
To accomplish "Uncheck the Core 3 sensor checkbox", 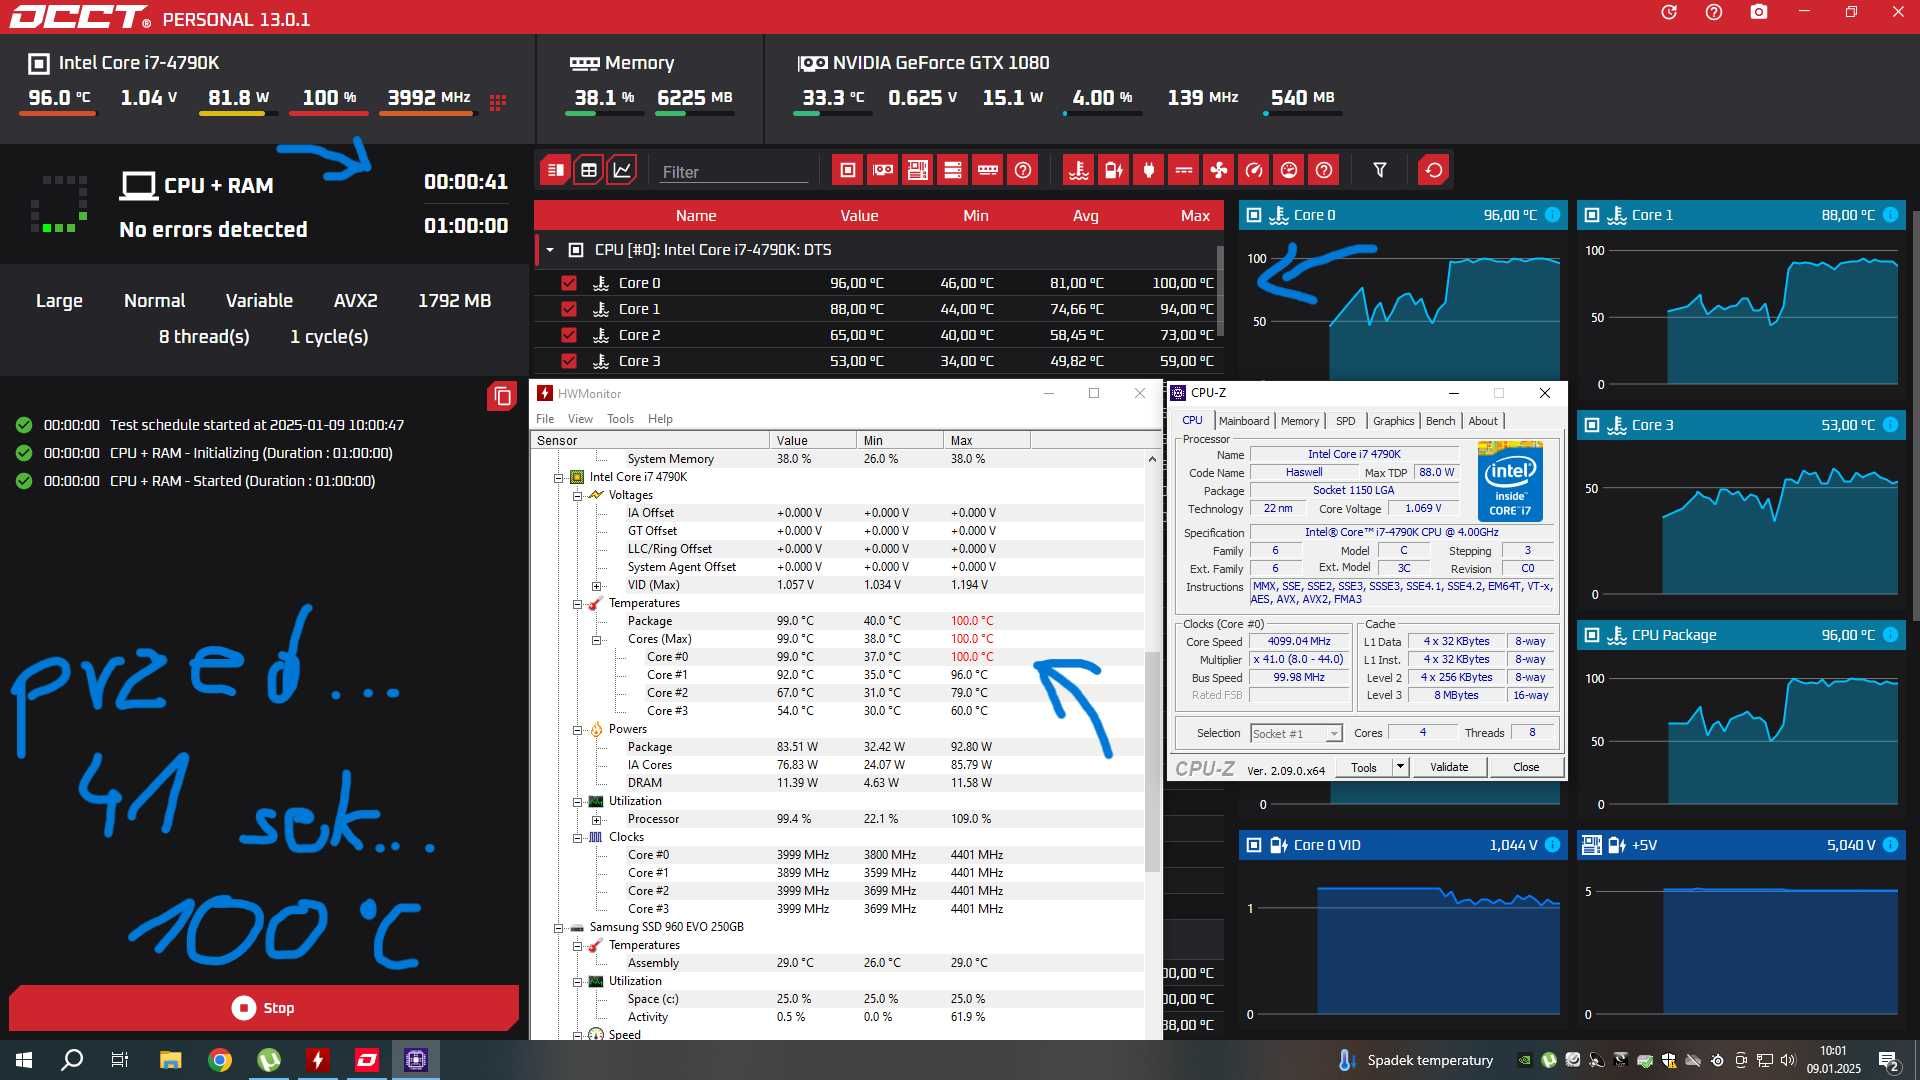I will 569,361.
